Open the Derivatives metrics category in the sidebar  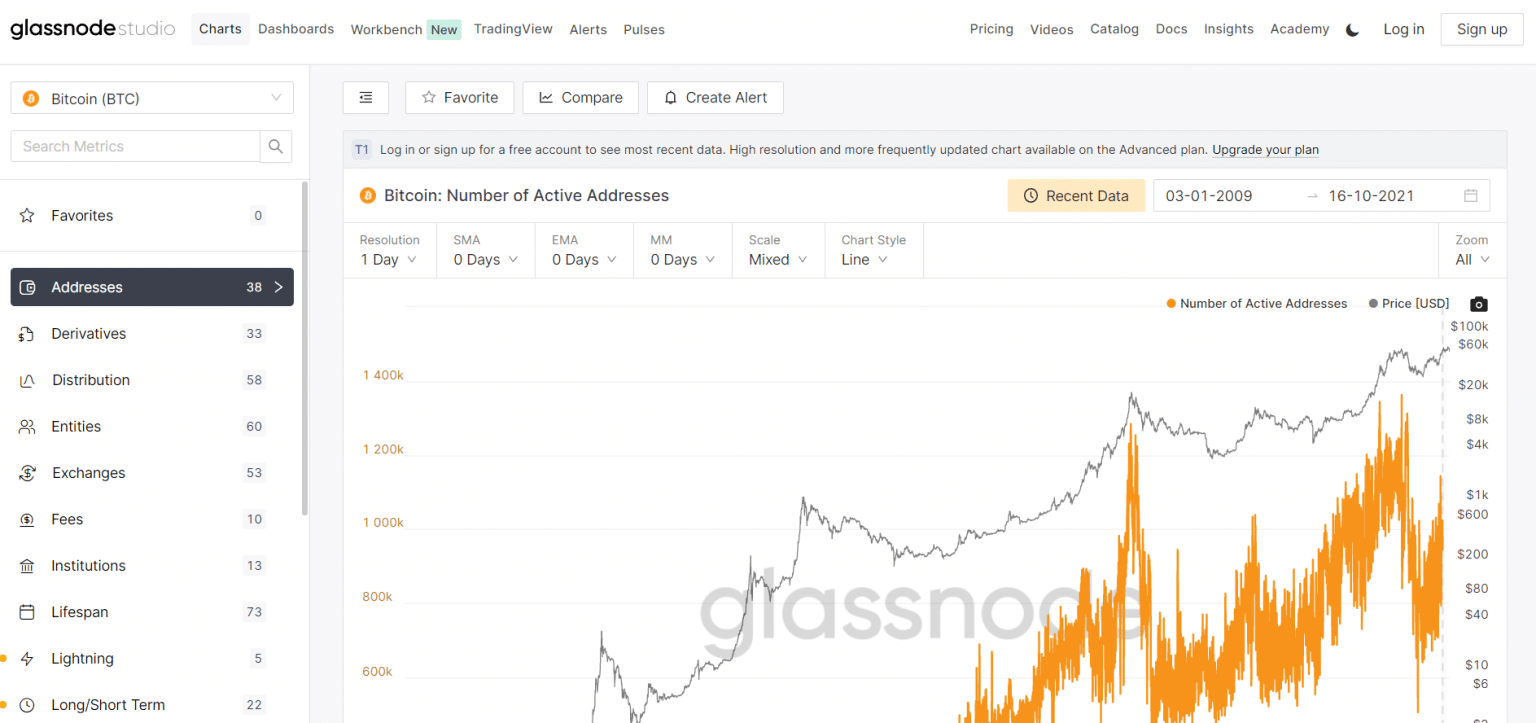coord(89,333)
